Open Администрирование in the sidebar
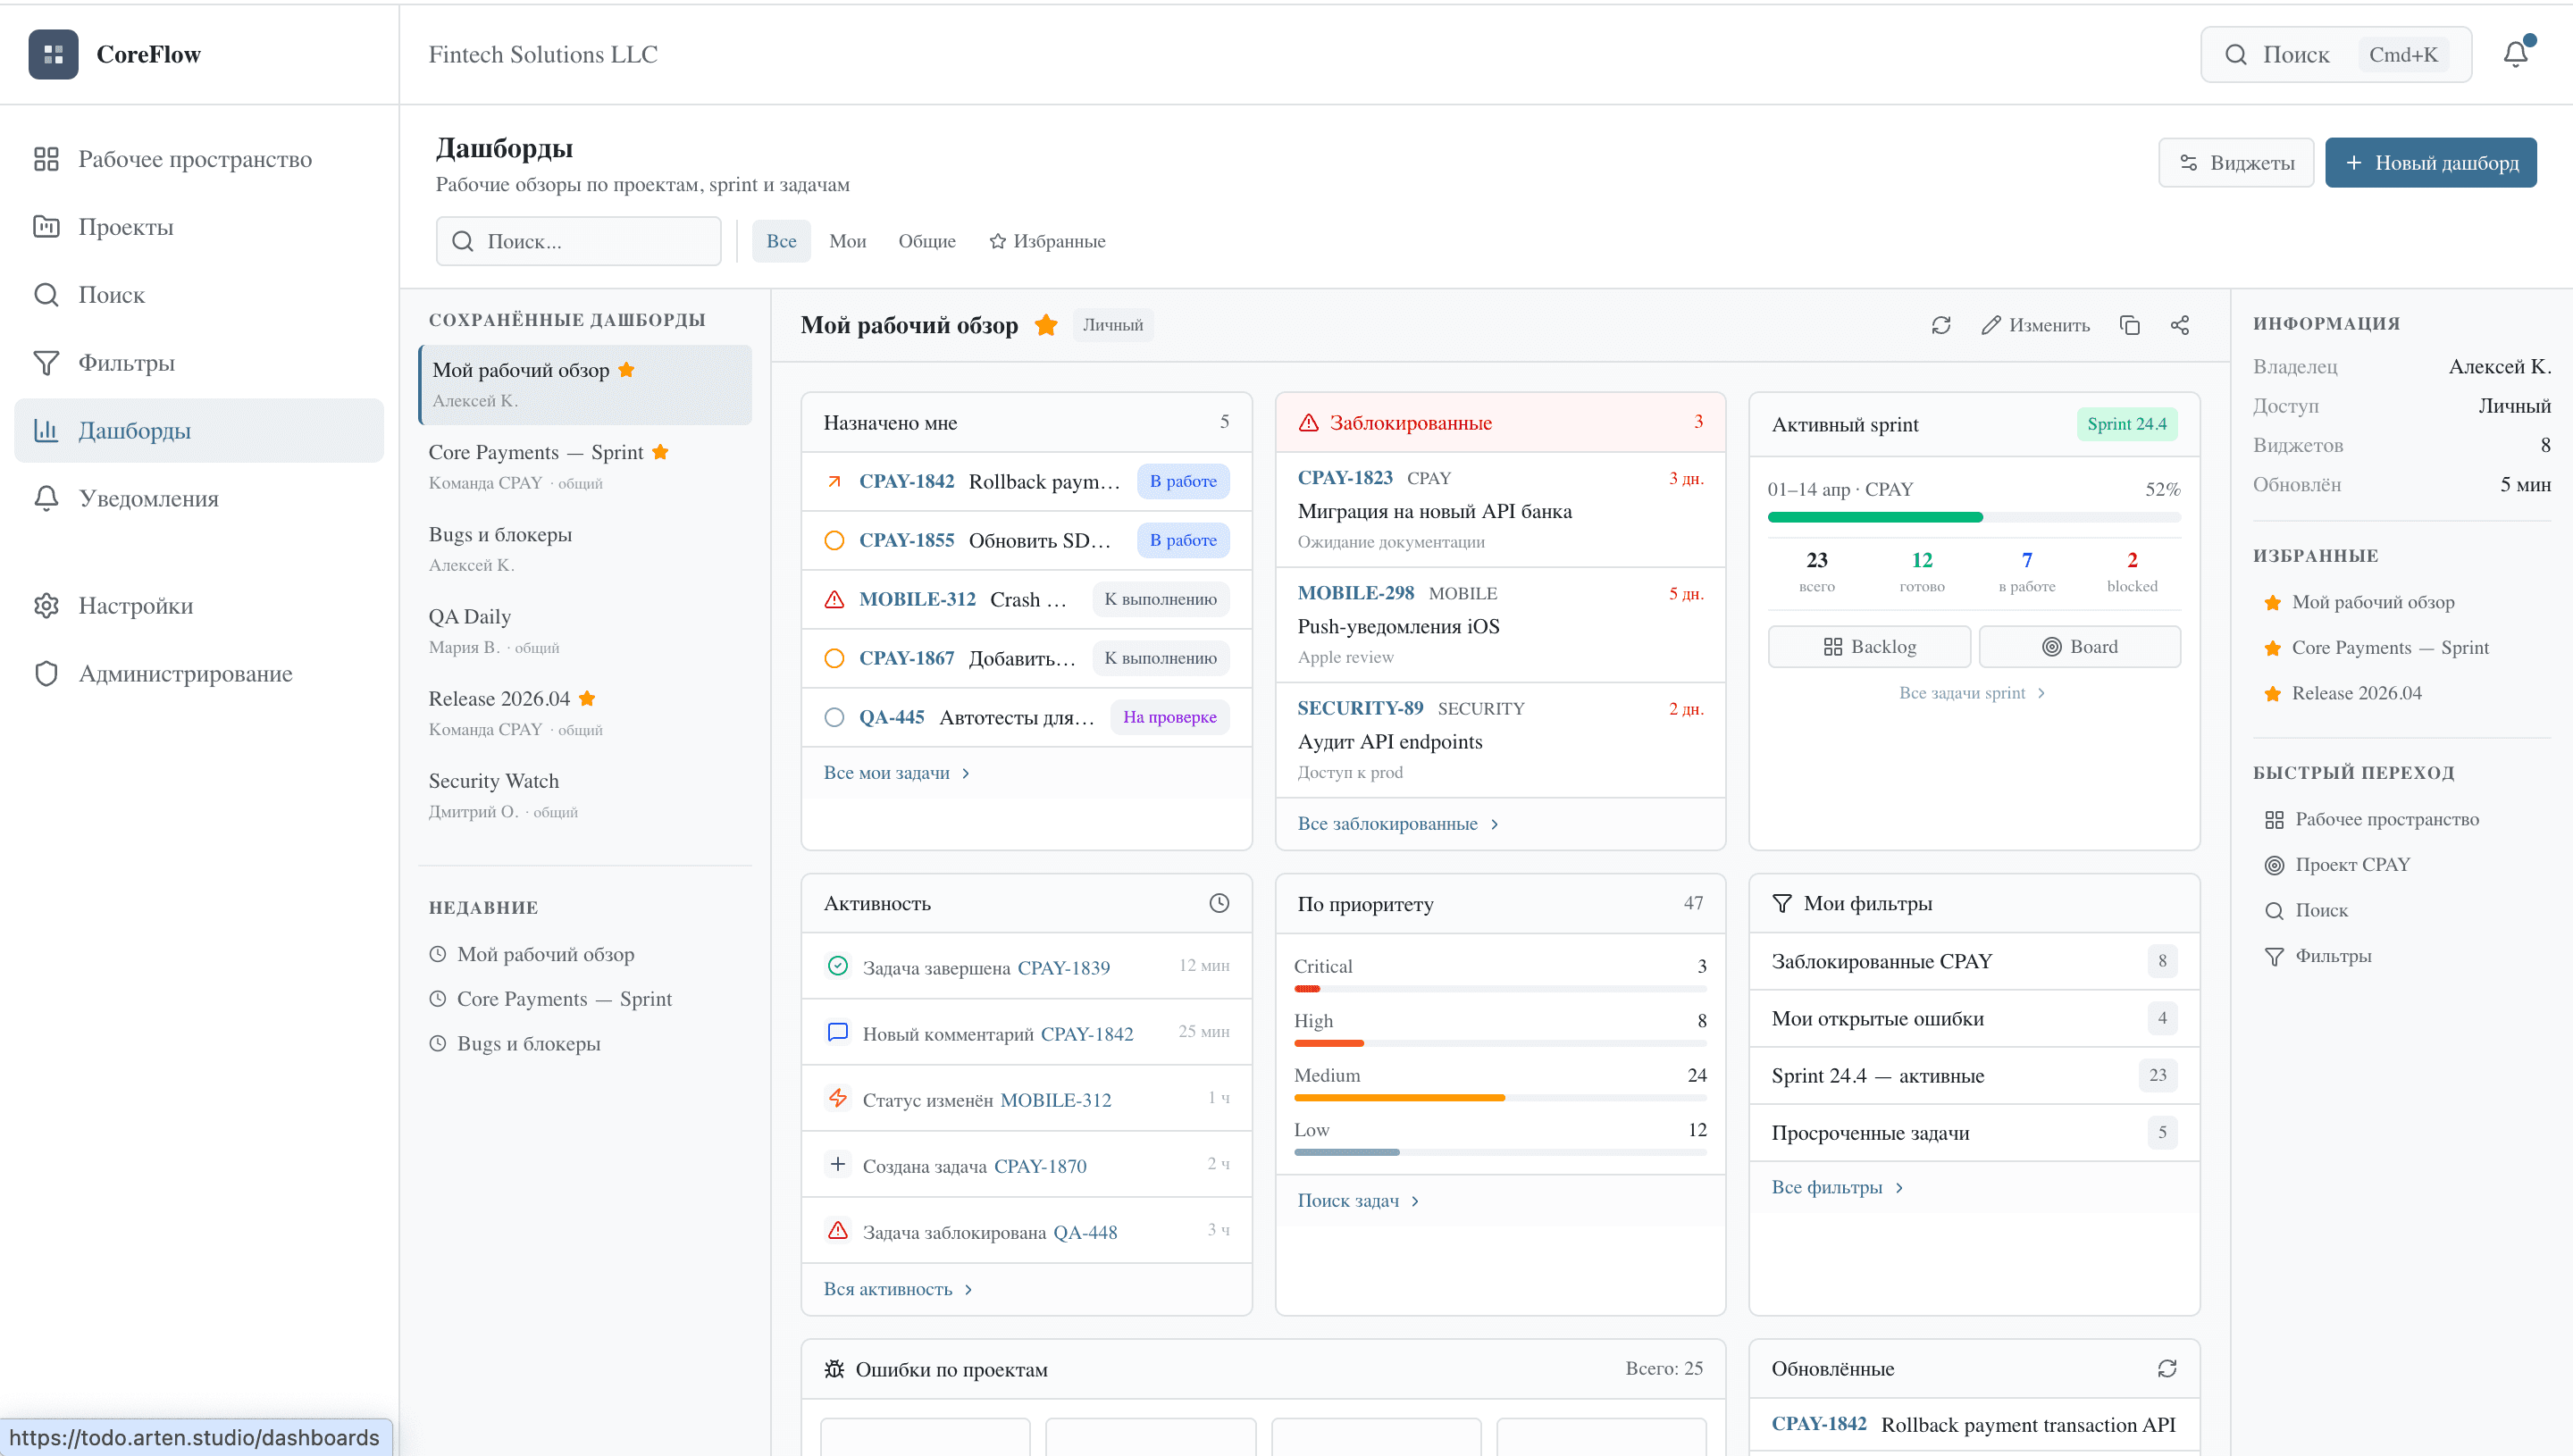The height and width of the screenshot is (1456, 2573). coord(185,673)
